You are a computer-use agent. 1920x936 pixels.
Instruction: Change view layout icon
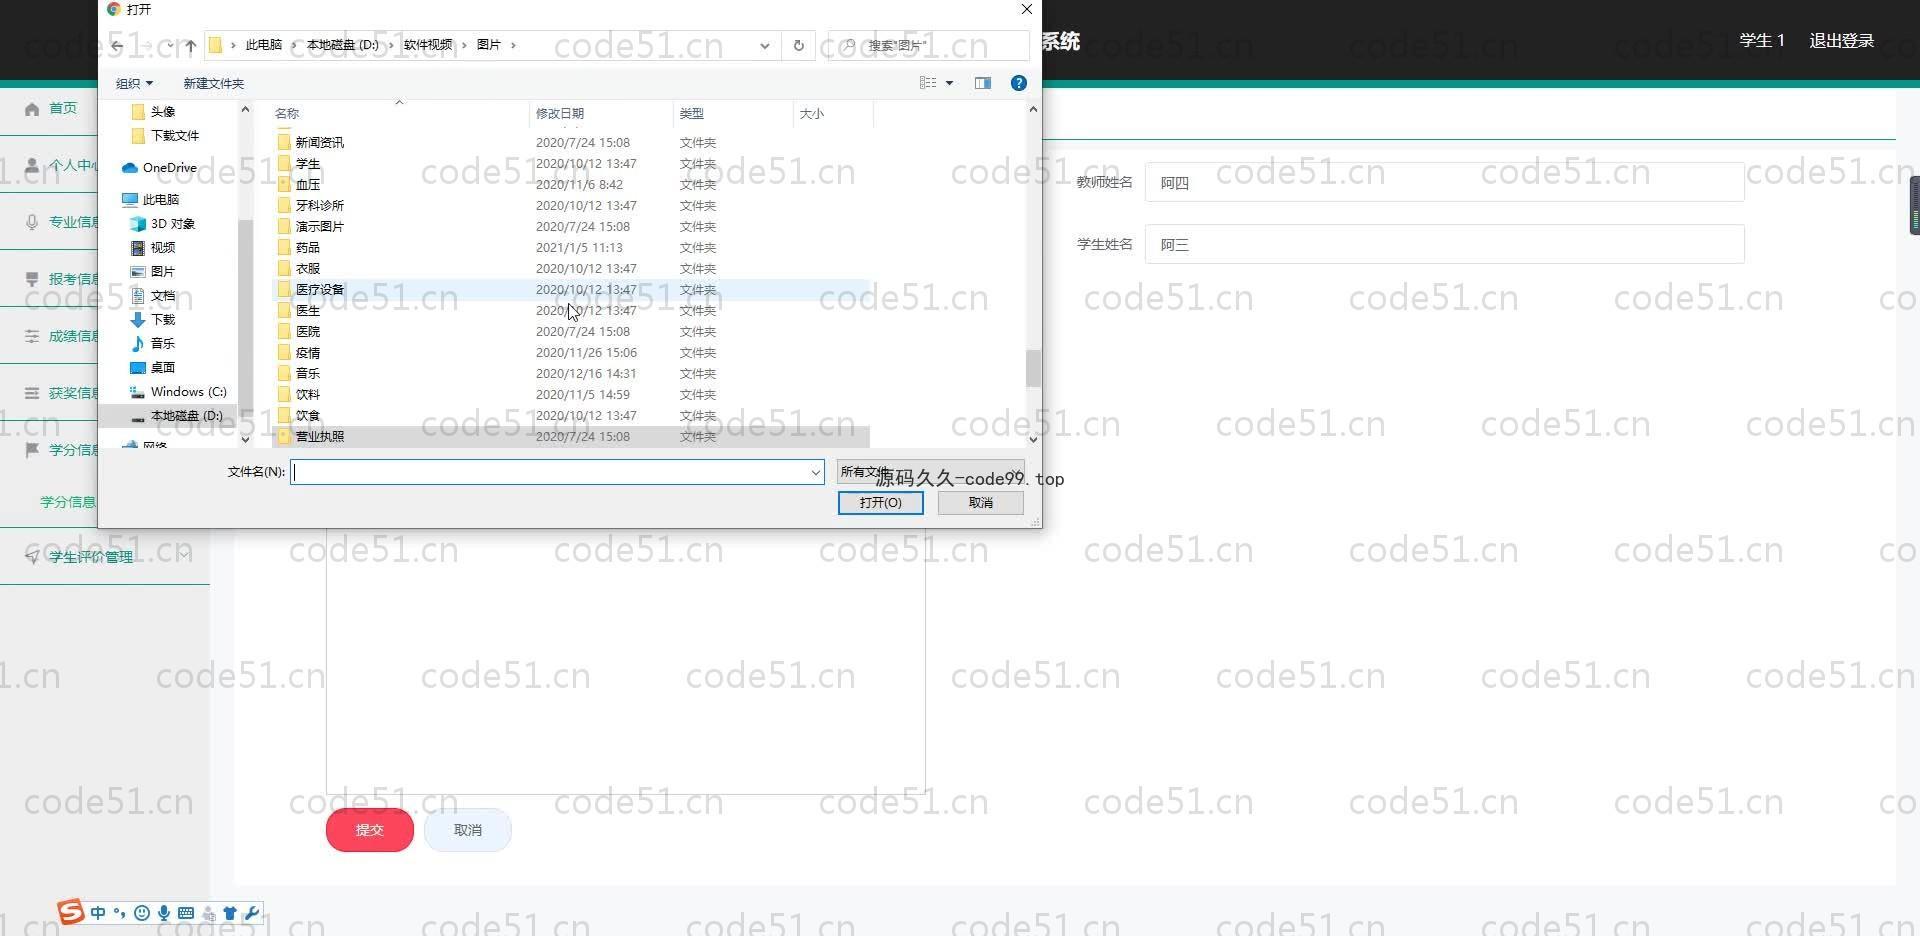click(x=928, y=83)
